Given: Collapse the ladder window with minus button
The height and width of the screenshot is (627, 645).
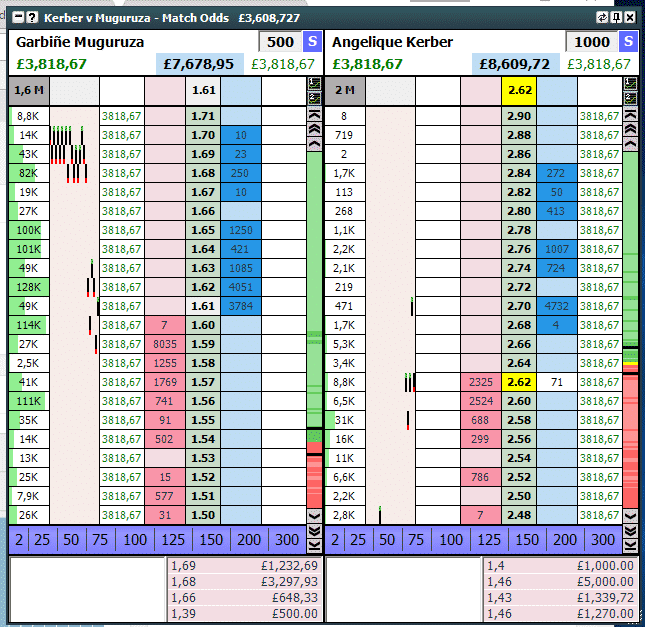Looking at the screenshot, I should pos(18,18).
